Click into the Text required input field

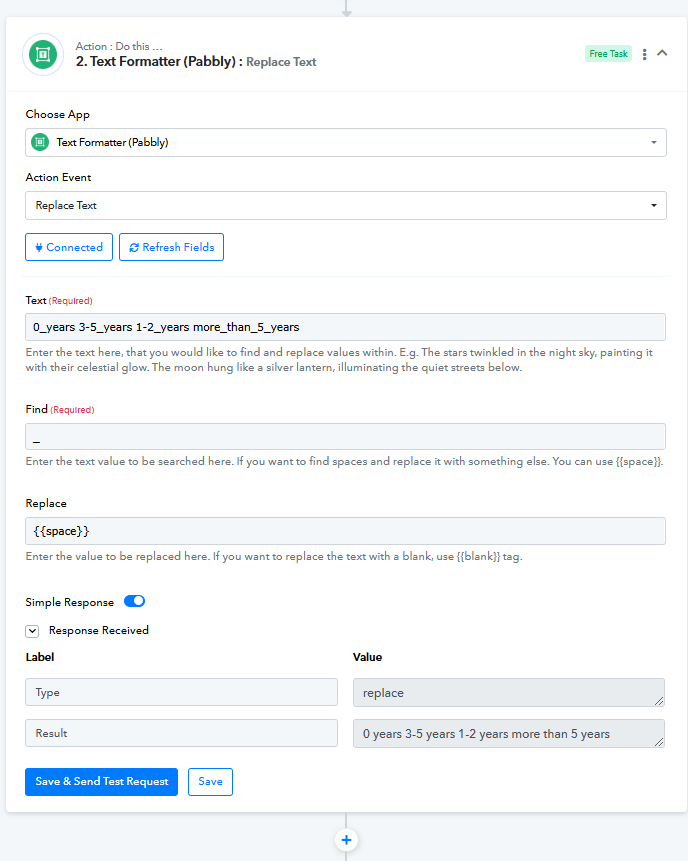click(x=345, y=327)
